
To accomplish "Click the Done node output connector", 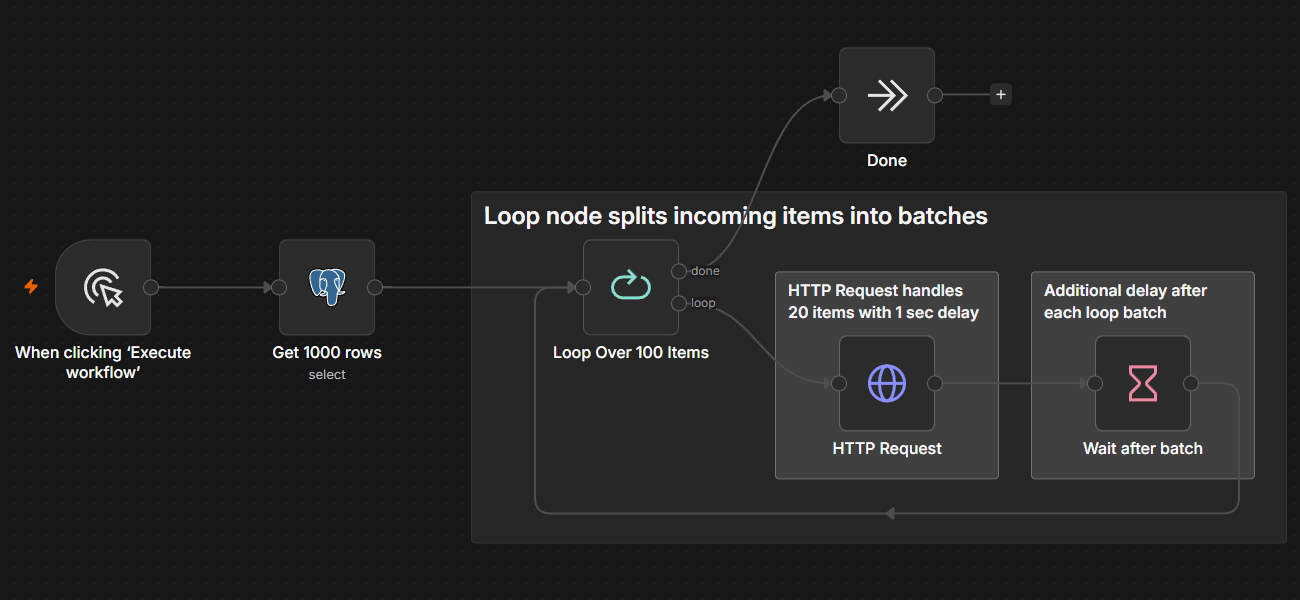I will [935, 95].
